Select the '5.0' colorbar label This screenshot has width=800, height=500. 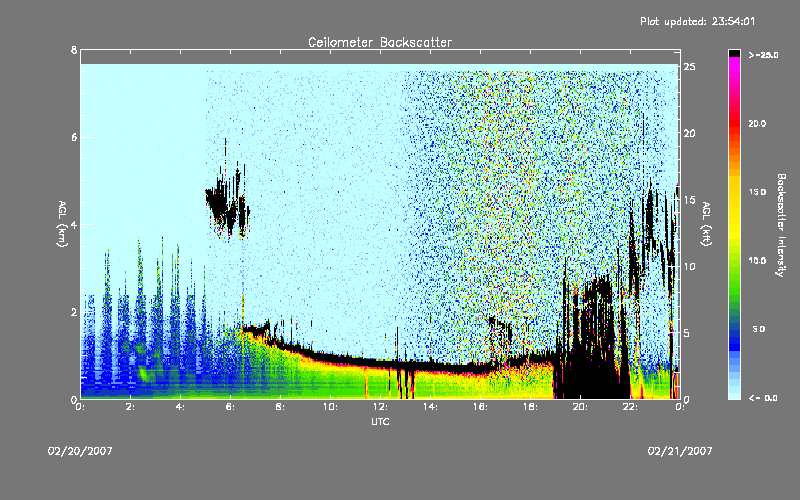759,329
